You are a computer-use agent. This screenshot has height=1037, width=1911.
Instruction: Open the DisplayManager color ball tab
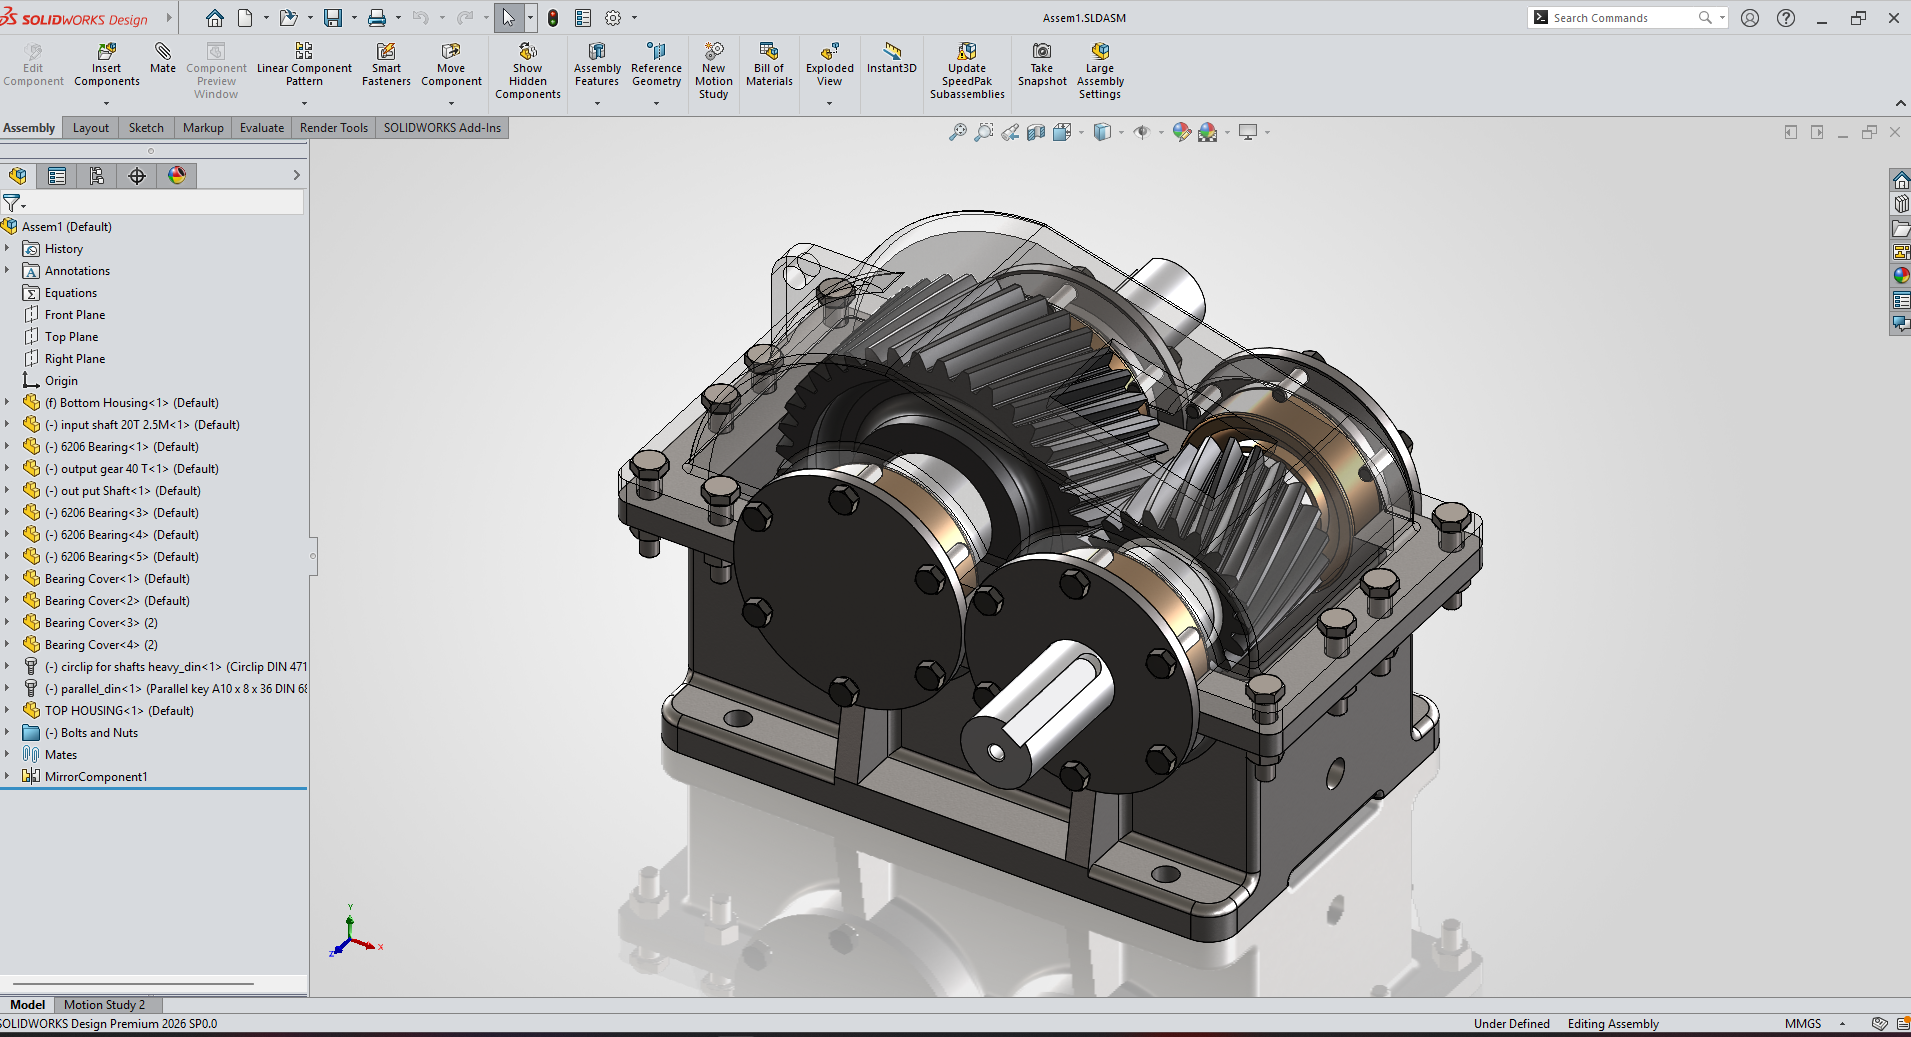tap(177, 176)
